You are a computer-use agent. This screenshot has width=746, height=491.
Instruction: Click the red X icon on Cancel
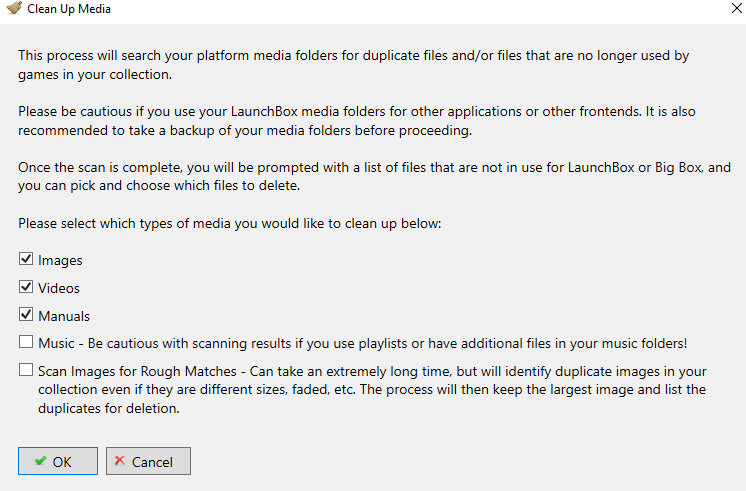pos(119,461)
